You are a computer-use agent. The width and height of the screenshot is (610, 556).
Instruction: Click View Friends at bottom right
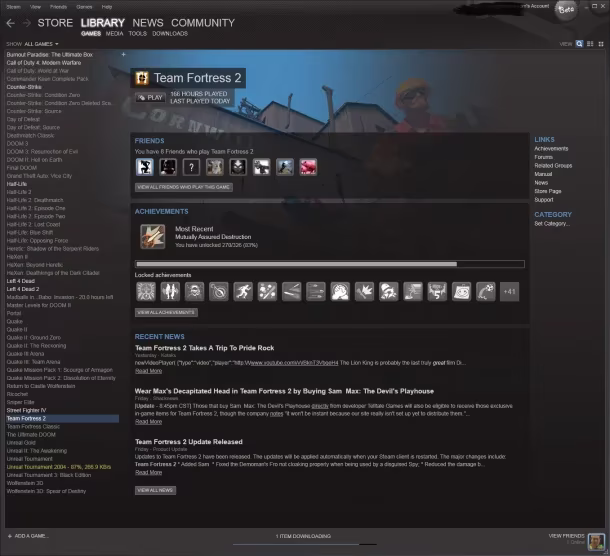pos(566,536)
